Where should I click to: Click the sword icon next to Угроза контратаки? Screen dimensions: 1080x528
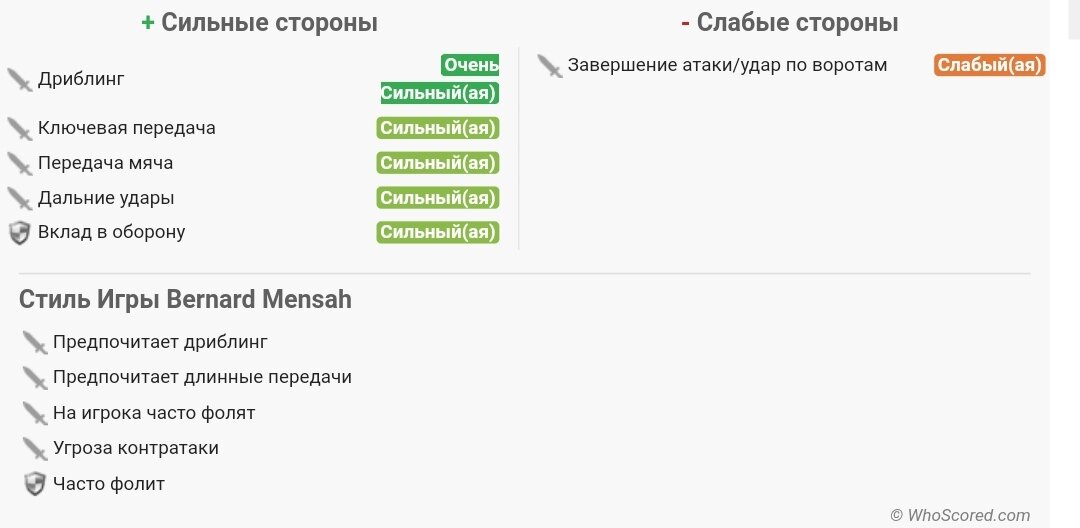click(x=34, y=449)
